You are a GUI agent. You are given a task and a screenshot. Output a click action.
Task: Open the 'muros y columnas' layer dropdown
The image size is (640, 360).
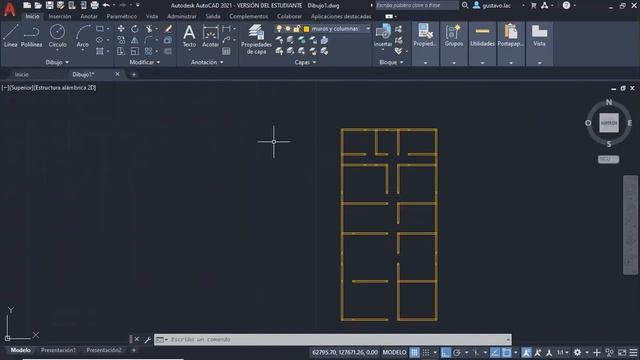click(368, 29)
